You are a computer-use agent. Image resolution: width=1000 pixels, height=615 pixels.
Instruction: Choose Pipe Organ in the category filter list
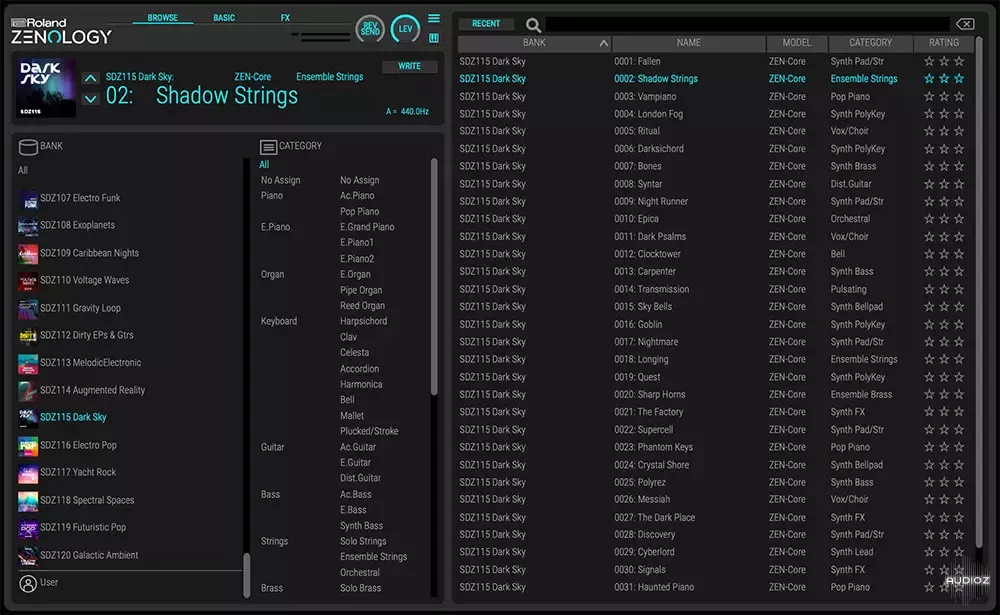(x=361, y=290)
